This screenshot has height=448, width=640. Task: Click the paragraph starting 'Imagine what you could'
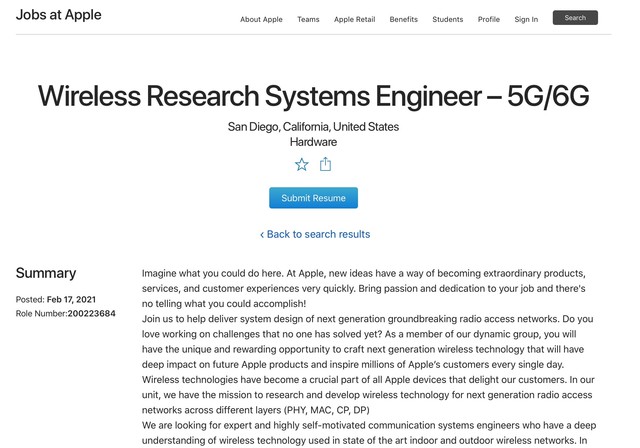tap(364, 288)
